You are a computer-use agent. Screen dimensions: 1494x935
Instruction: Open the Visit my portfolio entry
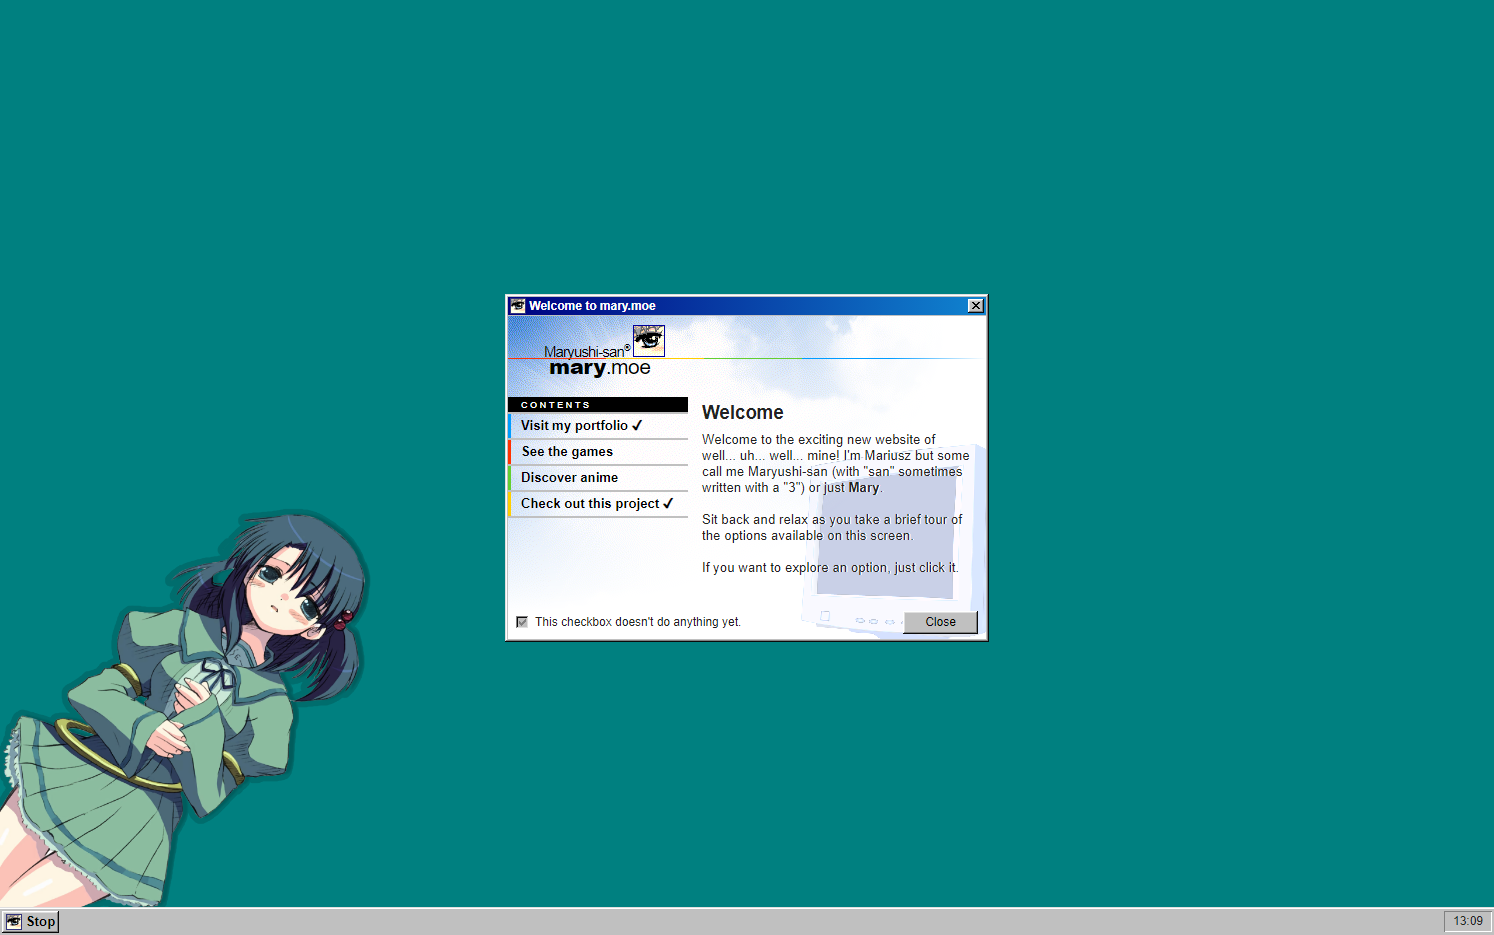tap(574, 426)
